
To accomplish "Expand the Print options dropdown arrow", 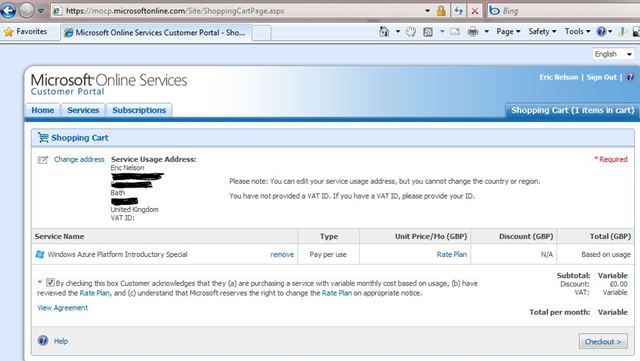I will point(487,31).
